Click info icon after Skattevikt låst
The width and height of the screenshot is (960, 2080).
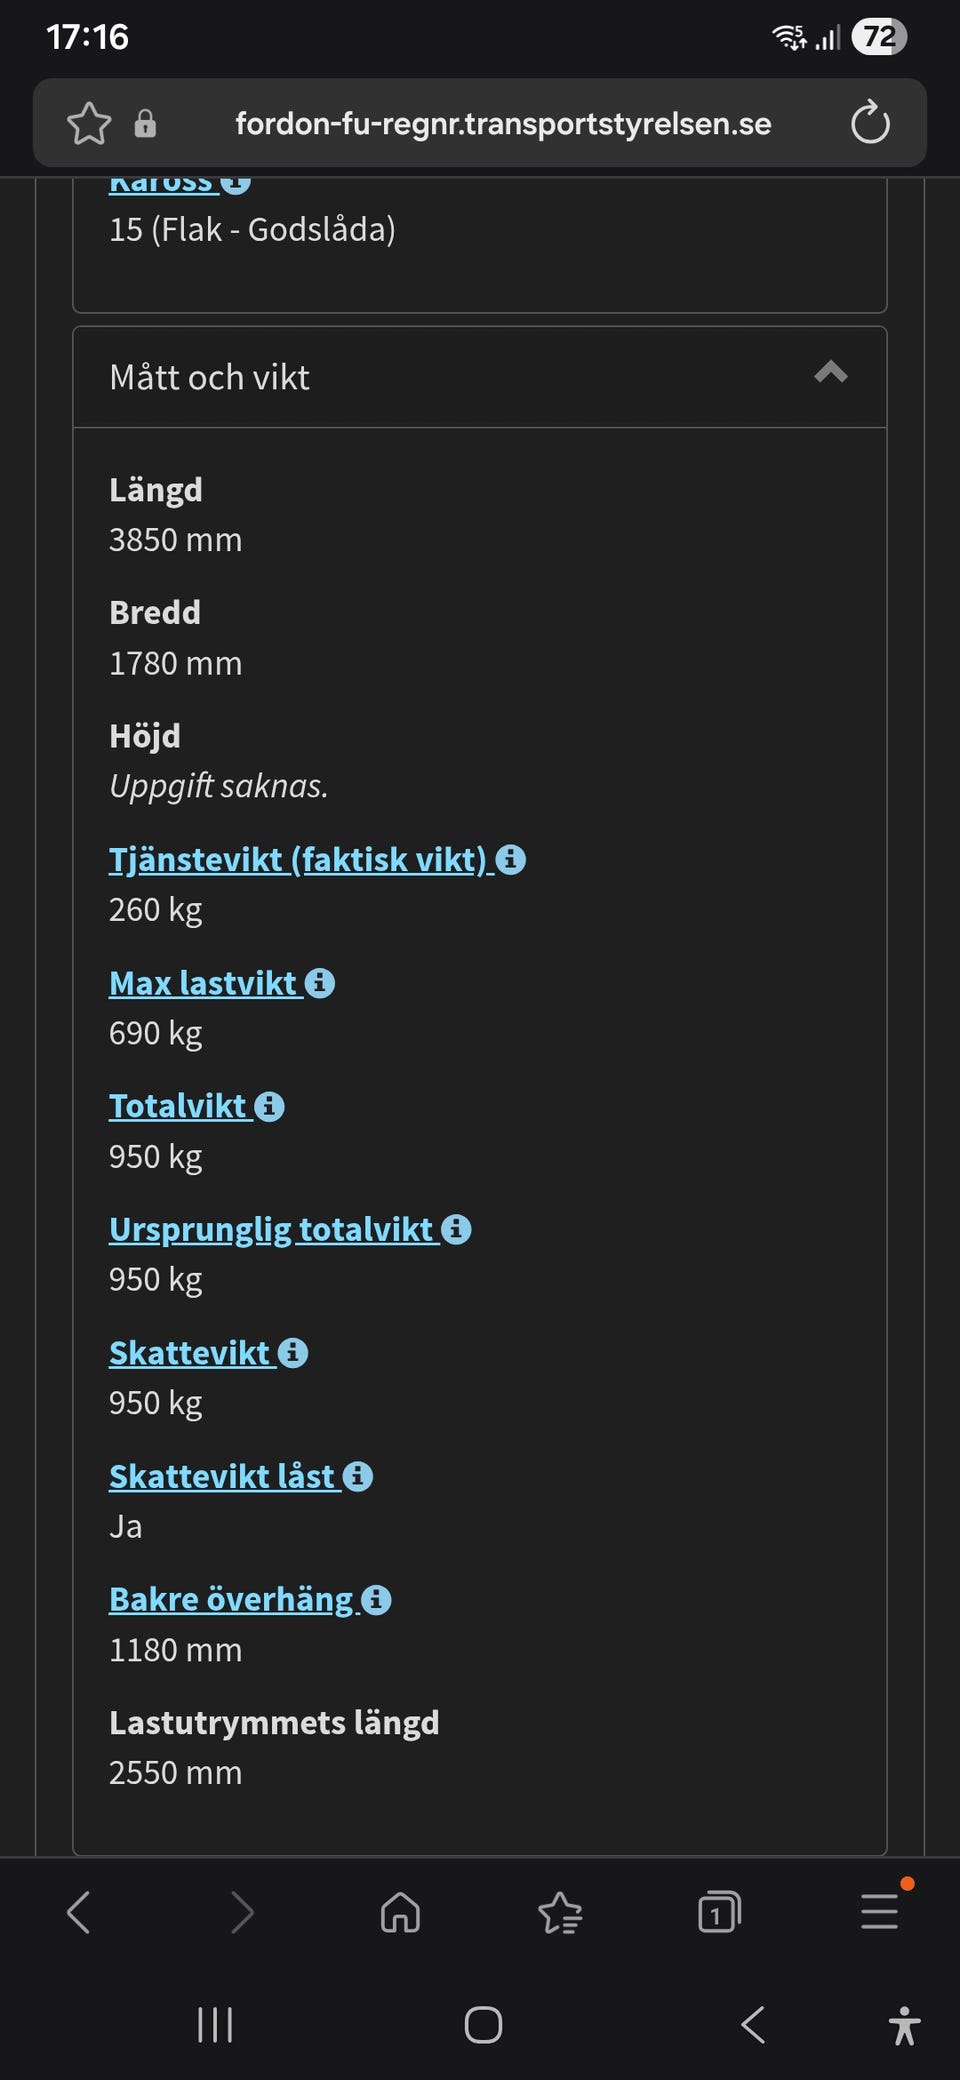click(357, 1476)
